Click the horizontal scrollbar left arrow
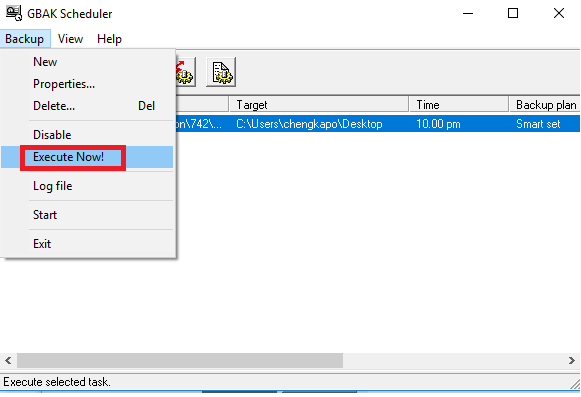This screenshot has width=581, height=397. [x=8, y=360]
